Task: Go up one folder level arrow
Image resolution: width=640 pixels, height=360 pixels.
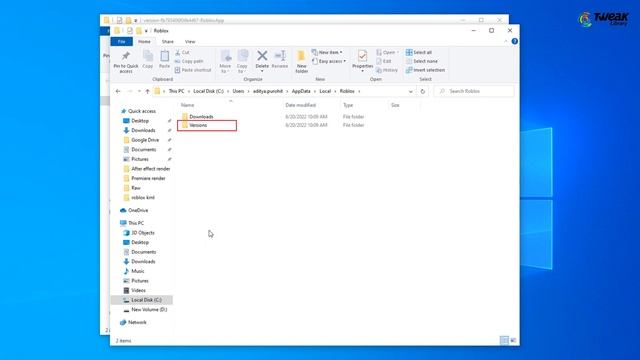Action: pyautogui.click(x=147, y=91)
